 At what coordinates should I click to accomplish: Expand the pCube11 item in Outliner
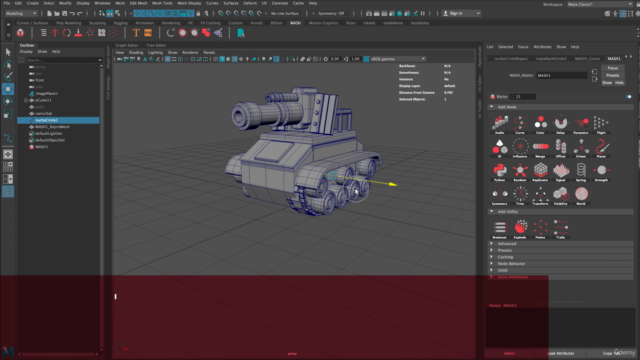[26, 100]
